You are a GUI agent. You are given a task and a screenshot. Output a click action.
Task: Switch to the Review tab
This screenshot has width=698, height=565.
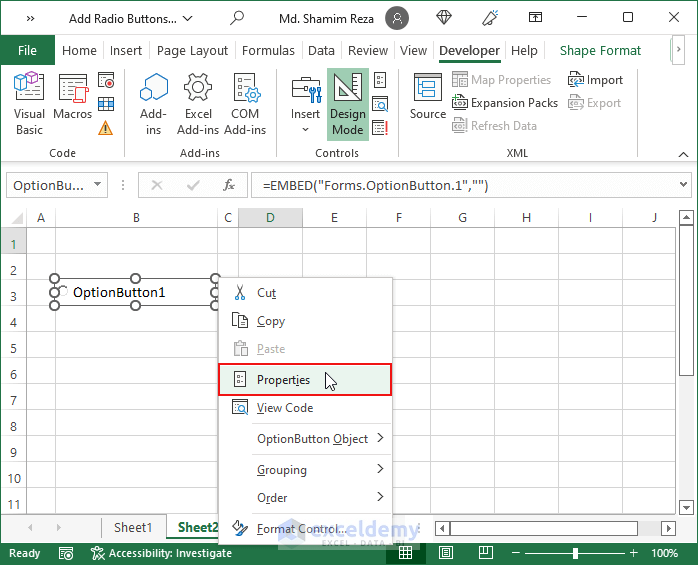368,50
